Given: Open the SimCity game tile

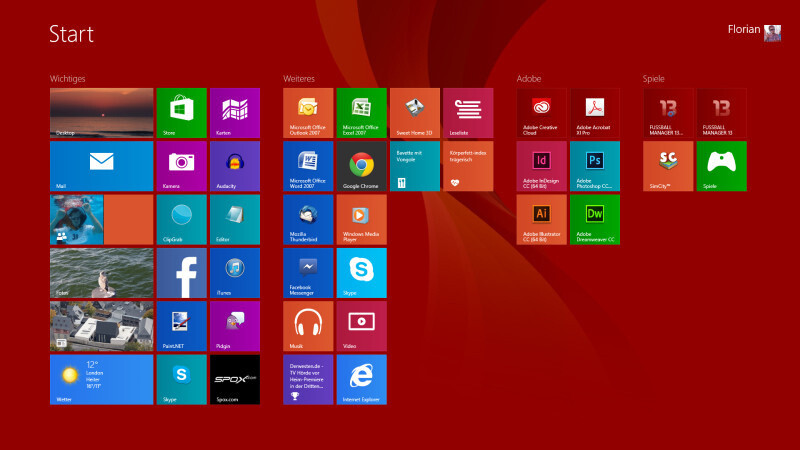Looking at the screenshot, I should [668, 166].
